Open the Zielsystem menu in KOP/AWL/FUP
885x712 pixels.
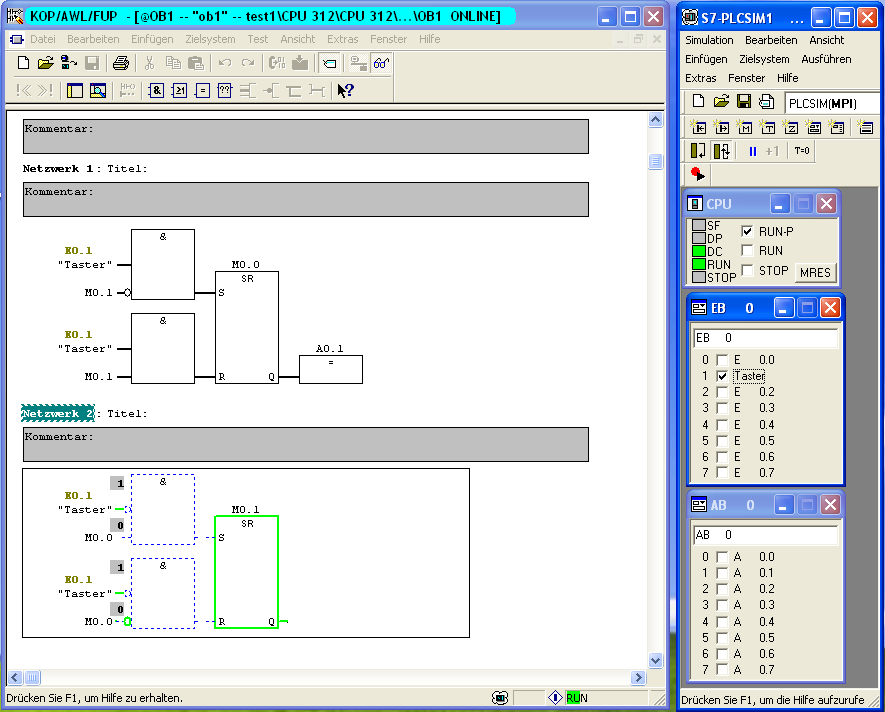210,39
